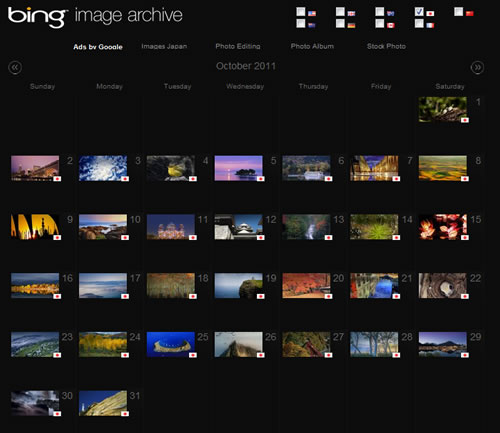
Task: Click the Chinese flag icon in the header
Action: [470, 13]
